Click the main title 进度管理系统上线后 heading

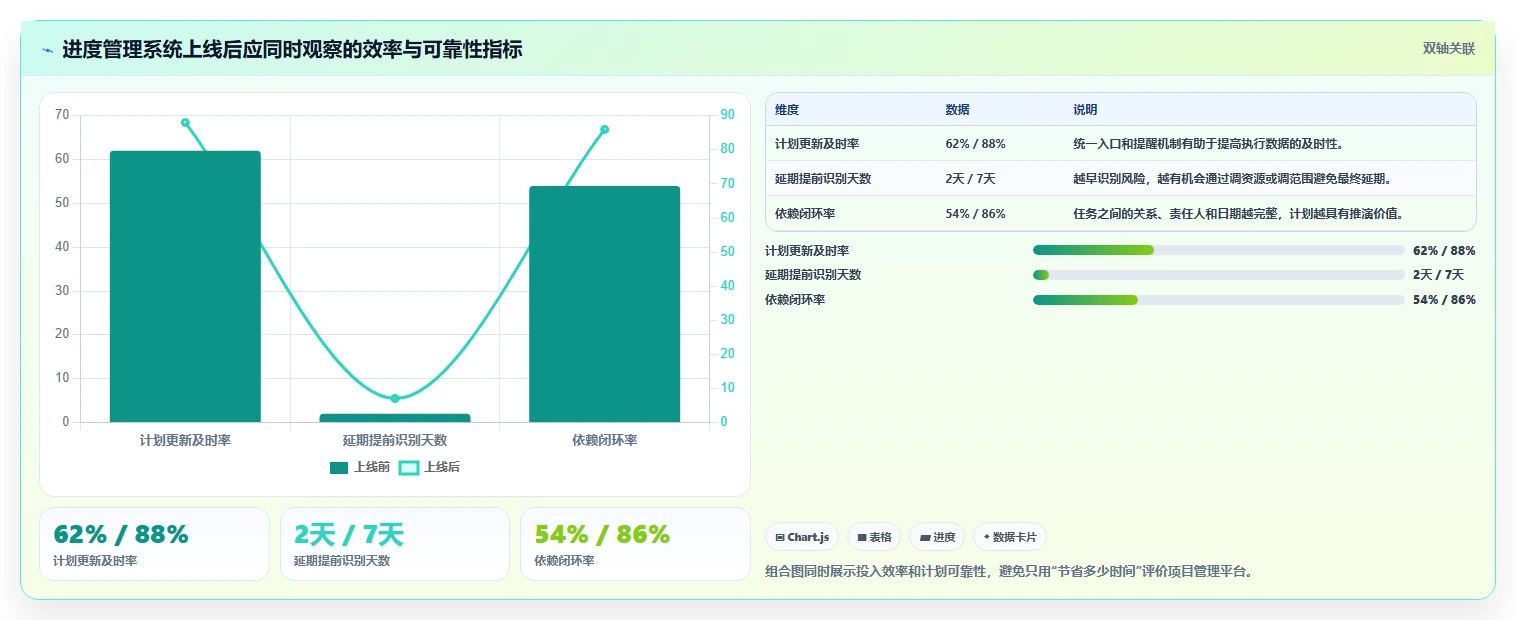(x=292, y=50)
